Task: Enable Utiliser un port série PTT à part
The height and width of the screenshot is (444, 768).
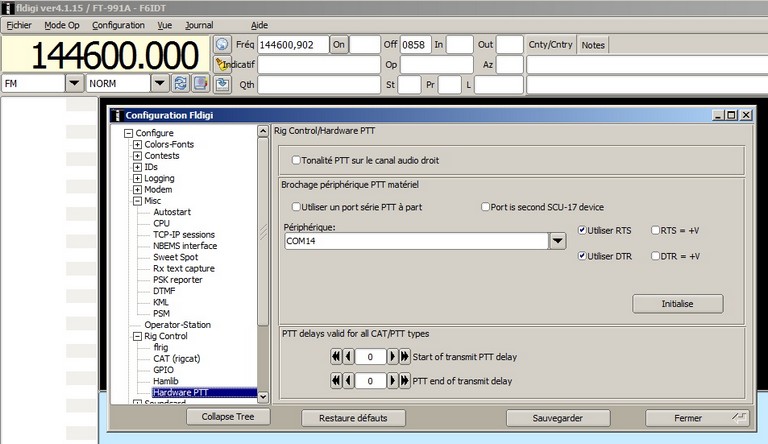Action: (x=296, y=207)
